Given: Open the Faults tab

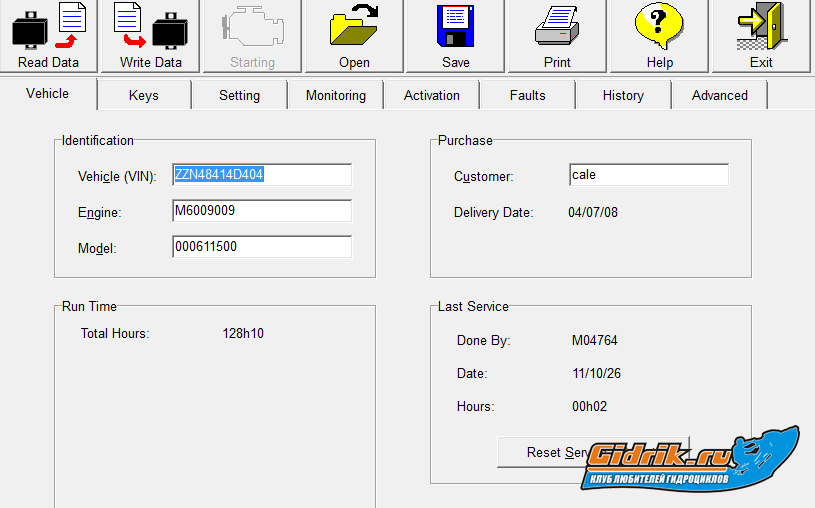Looking at the screenshot, I should (x=527, y=96).
